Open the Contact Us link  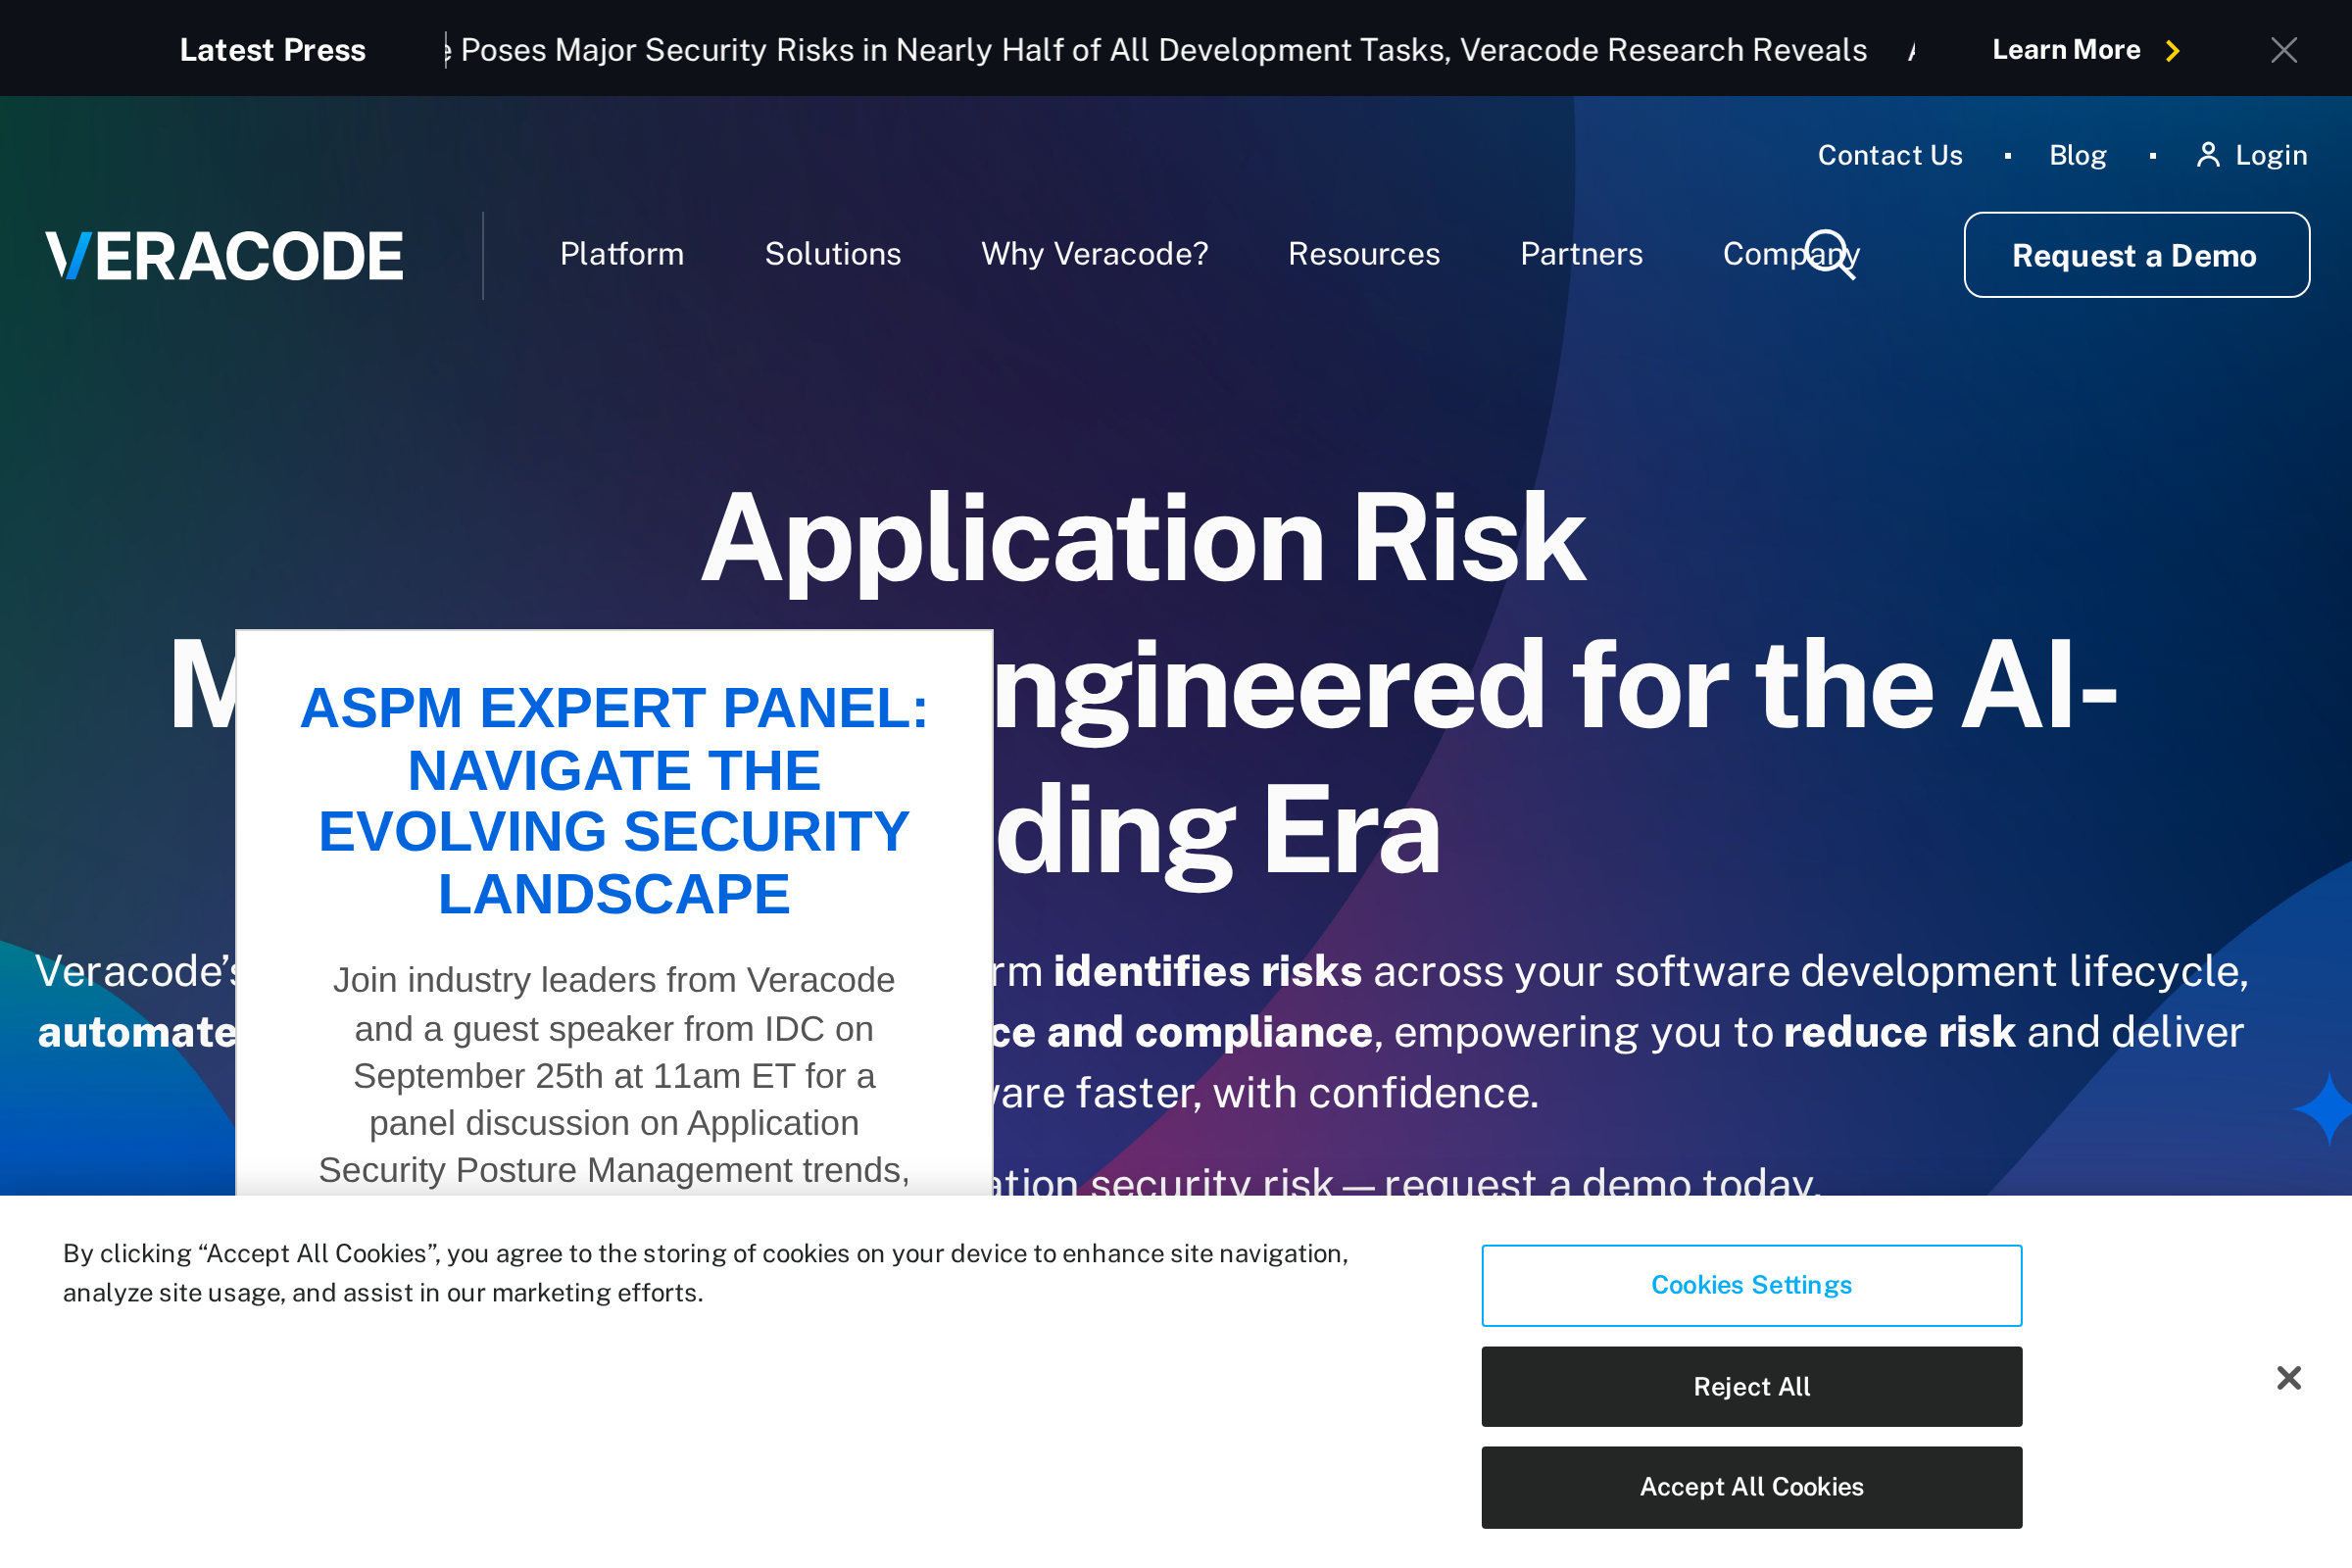click(x=1889, y=155)
